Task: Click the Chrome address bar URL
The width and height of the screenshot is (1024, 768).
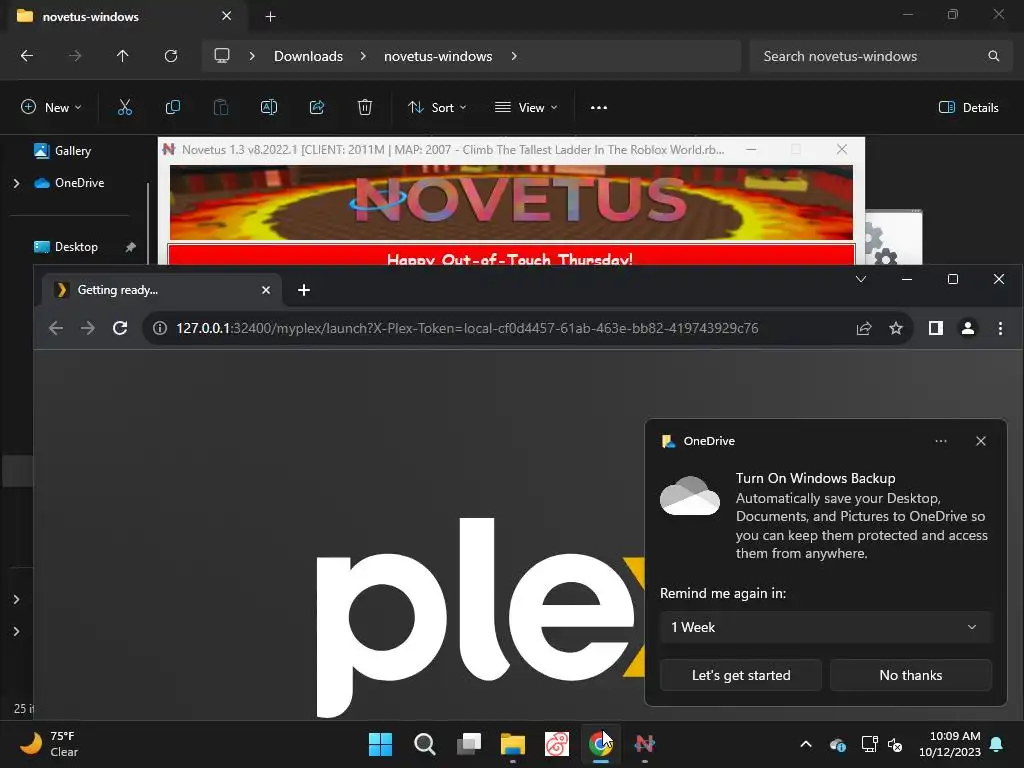Action: pos(467,328)
